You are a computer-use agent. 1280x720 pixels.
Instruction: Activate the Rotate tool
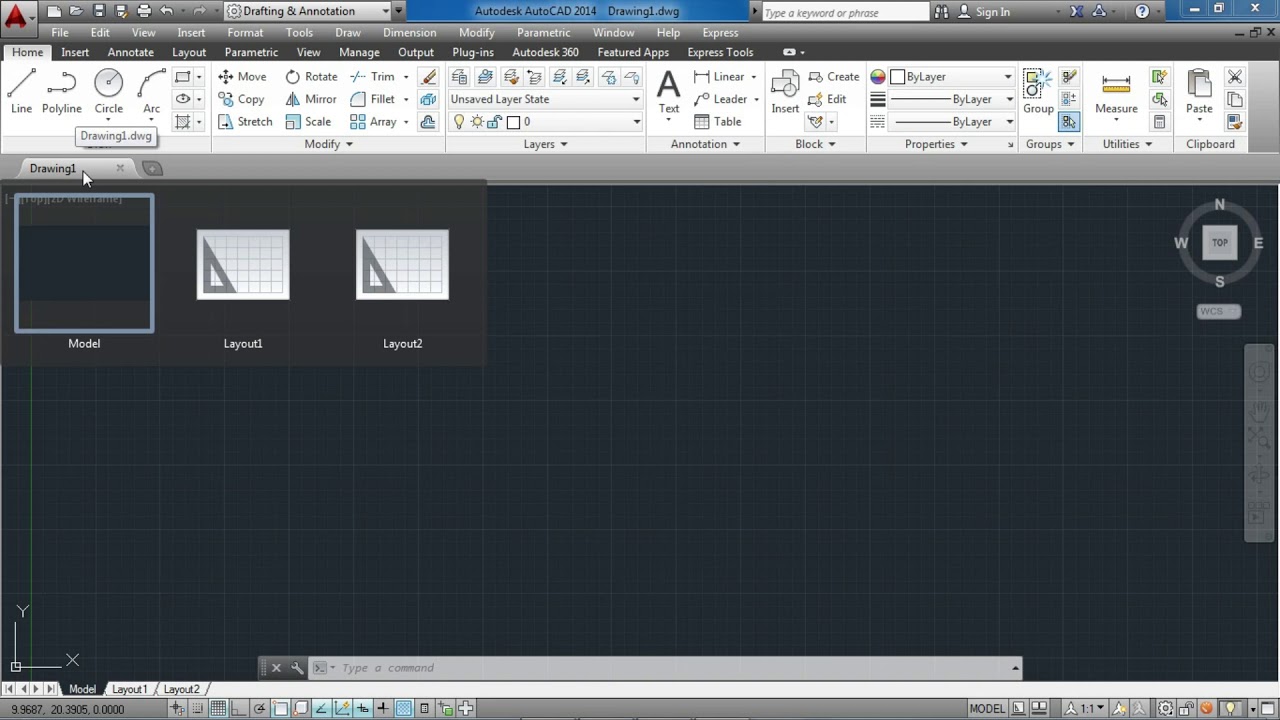[311, 77]
